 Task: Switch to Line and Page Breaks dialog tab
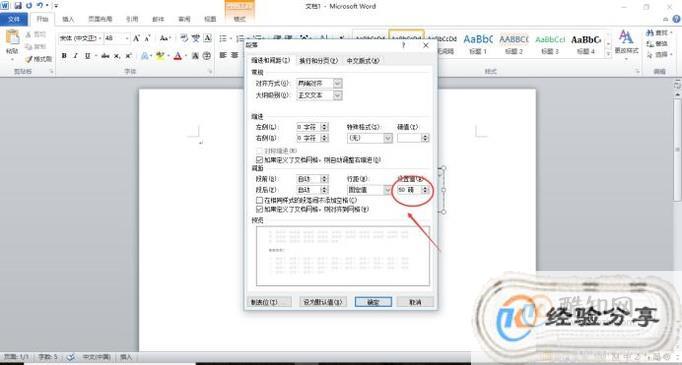point(318,61)
